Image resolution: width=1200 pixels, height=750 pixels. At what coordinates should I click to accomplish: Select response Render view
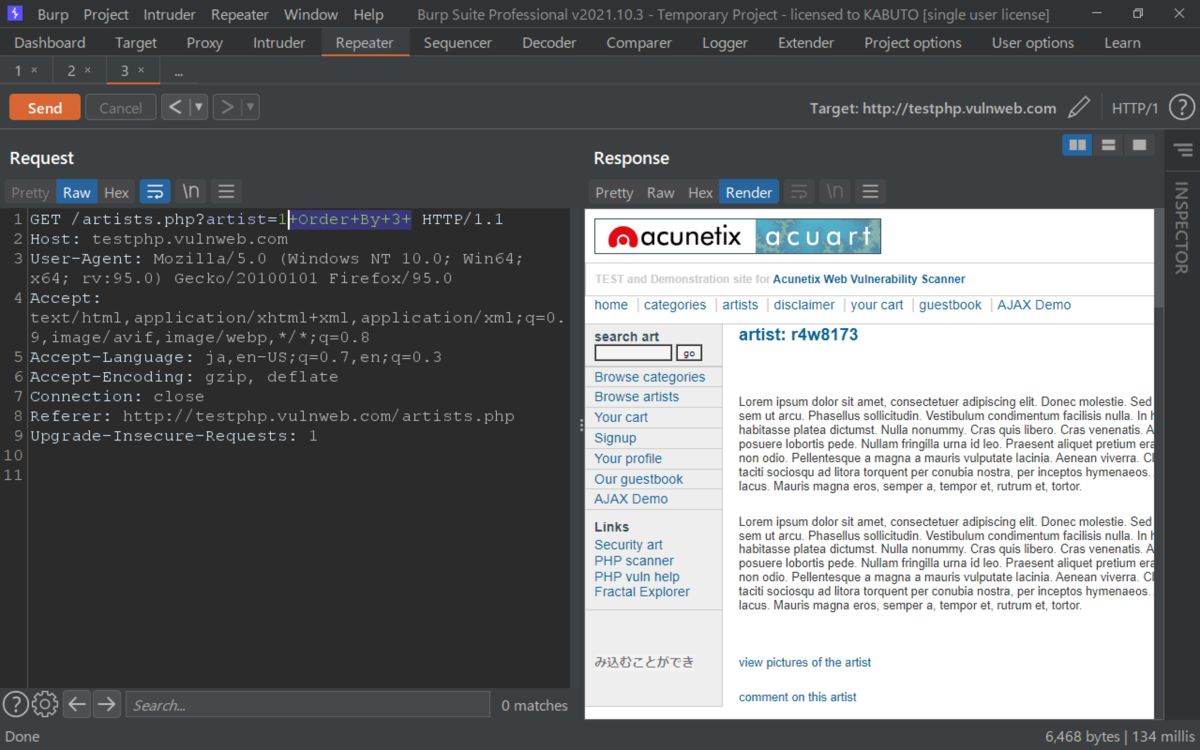749,192
